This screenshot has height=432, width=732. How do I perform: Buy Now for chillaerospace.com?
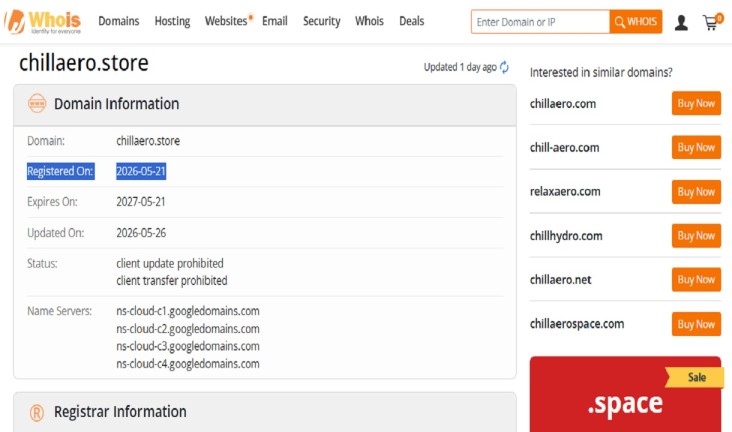click(696, 324)
